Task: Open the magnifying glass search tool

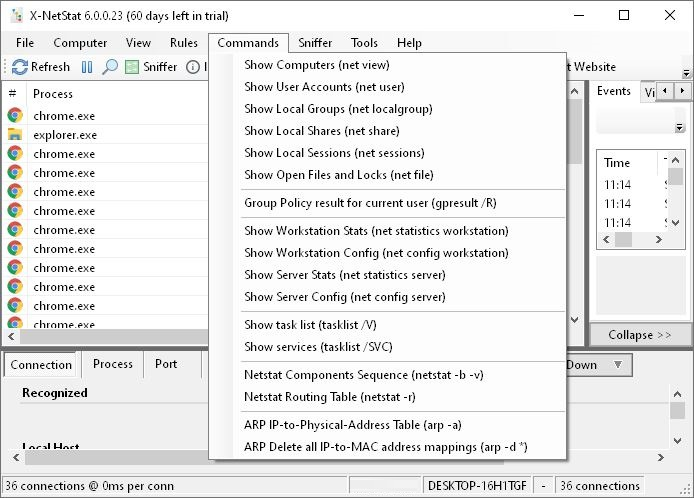Action: point(110,67)
